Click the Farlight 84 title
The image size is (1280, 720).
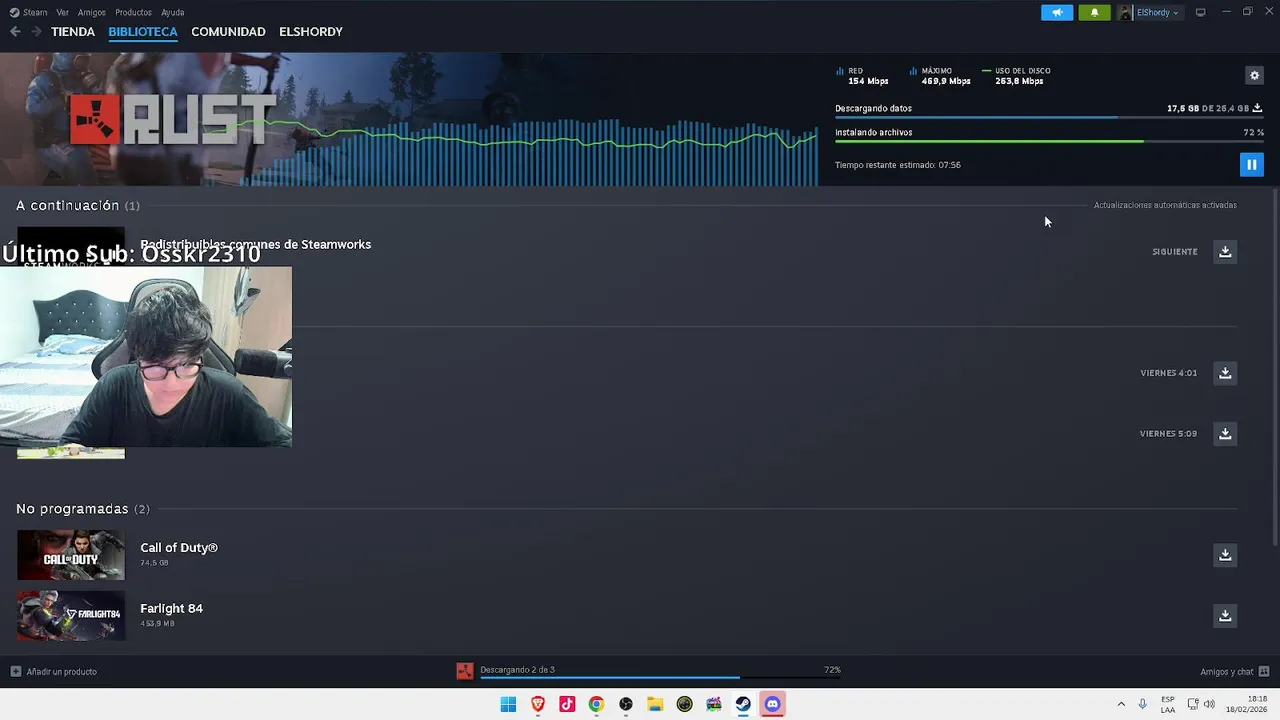[x=171, y=609]
